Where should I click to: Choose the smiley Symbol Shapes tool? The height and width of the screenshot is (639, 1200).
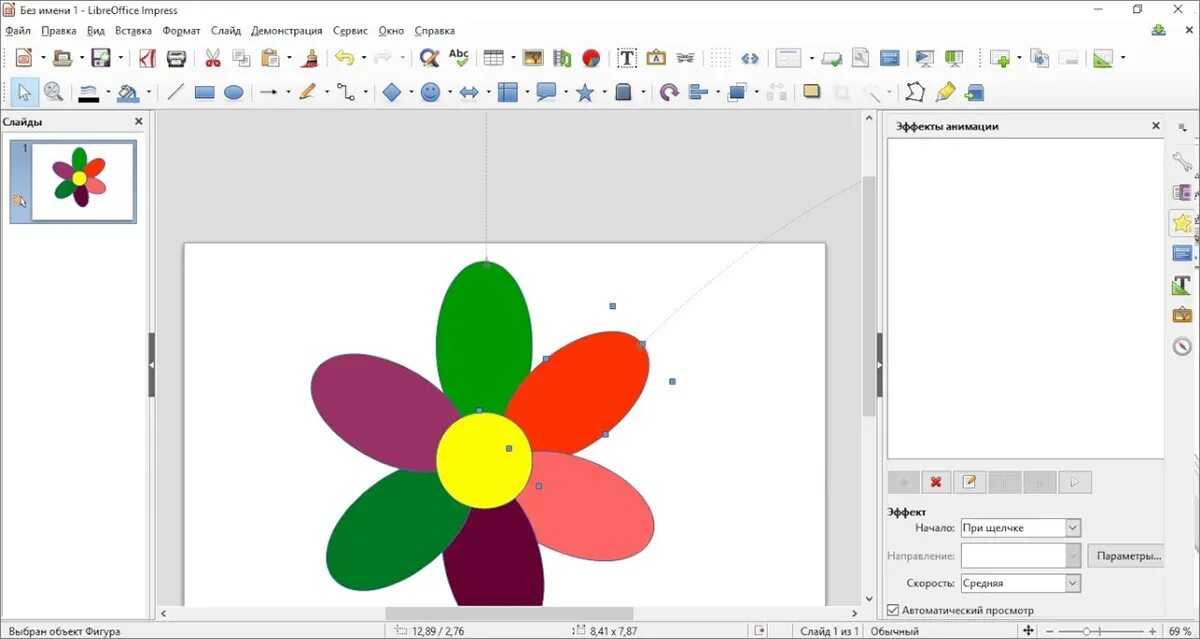point(430,92)
